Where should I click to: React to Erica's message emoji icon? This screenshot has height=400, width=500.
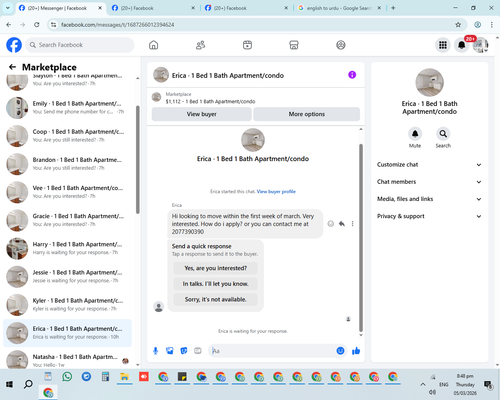(x=330, y=224)
